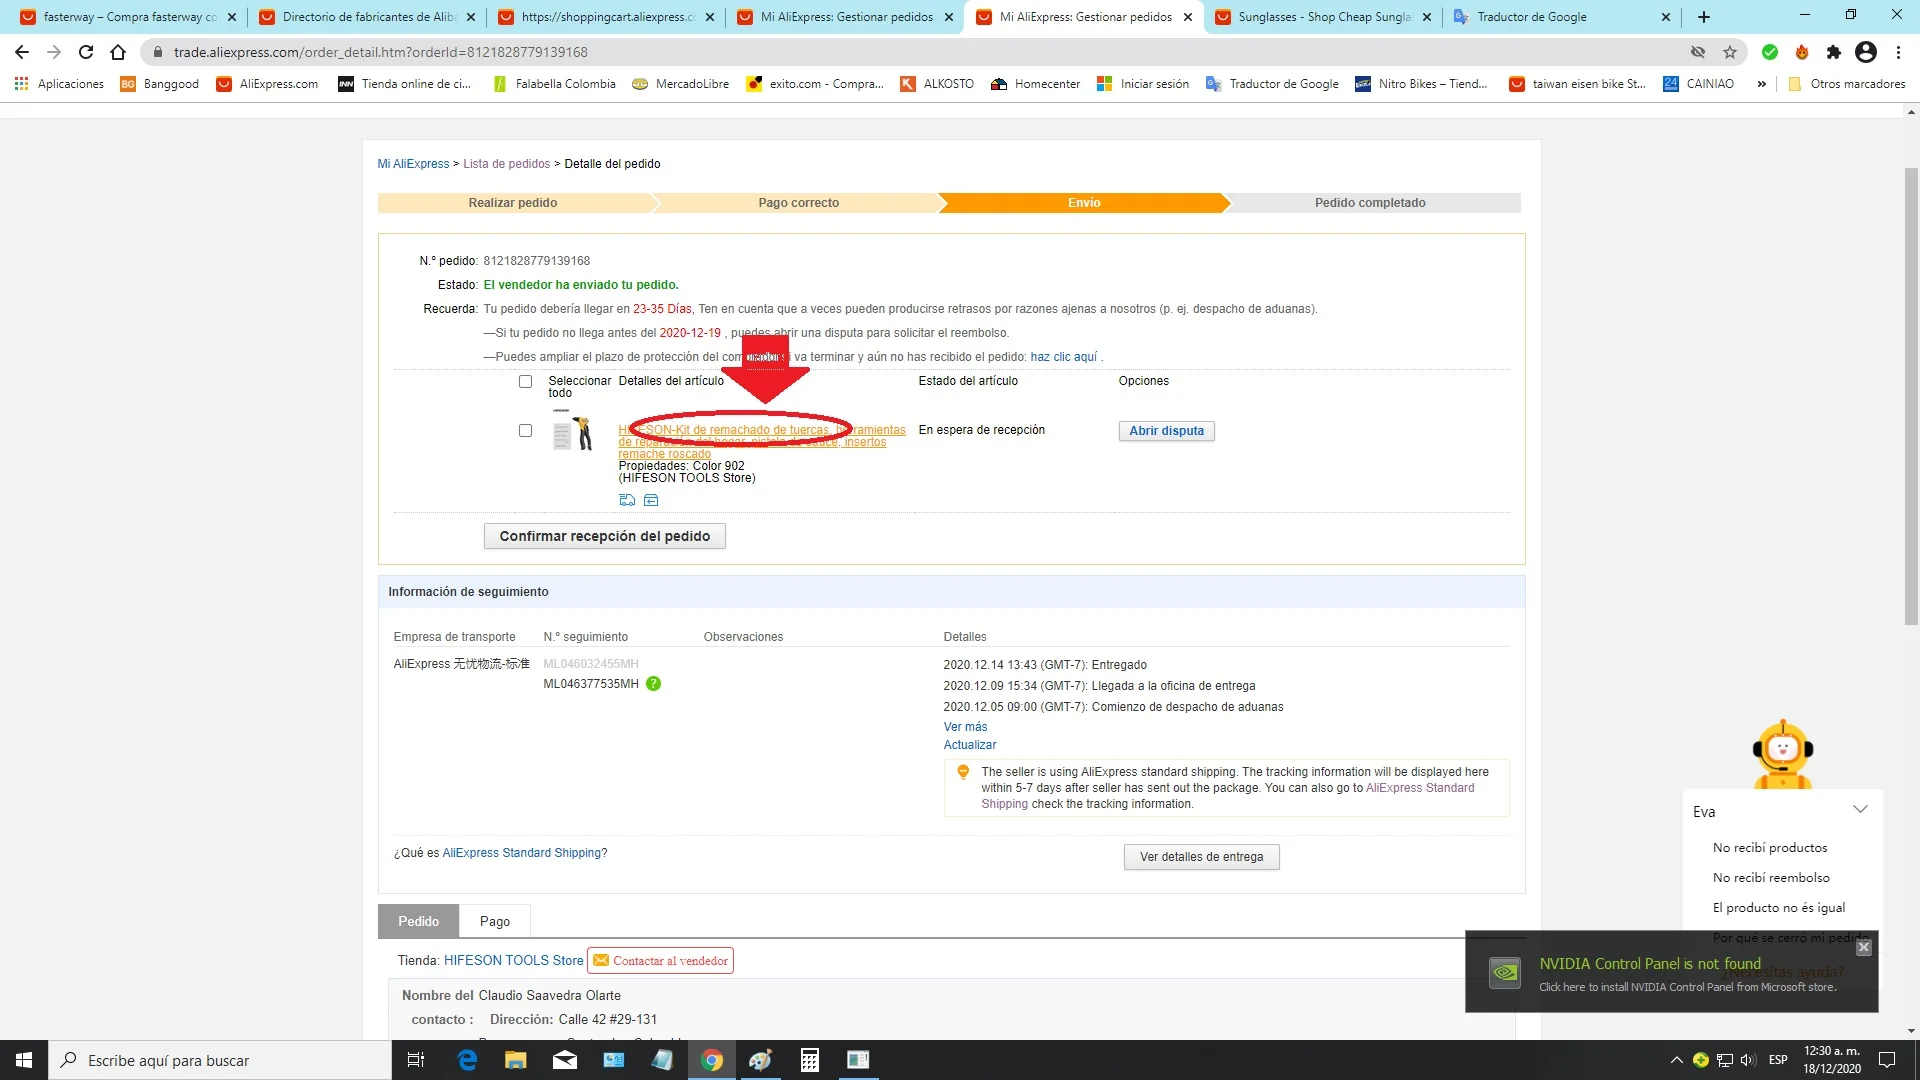Viewport: 1920px width, 1080px height.
Task: Click the page vertical scrollbar thumb
Action: [x=1911, y=395]
